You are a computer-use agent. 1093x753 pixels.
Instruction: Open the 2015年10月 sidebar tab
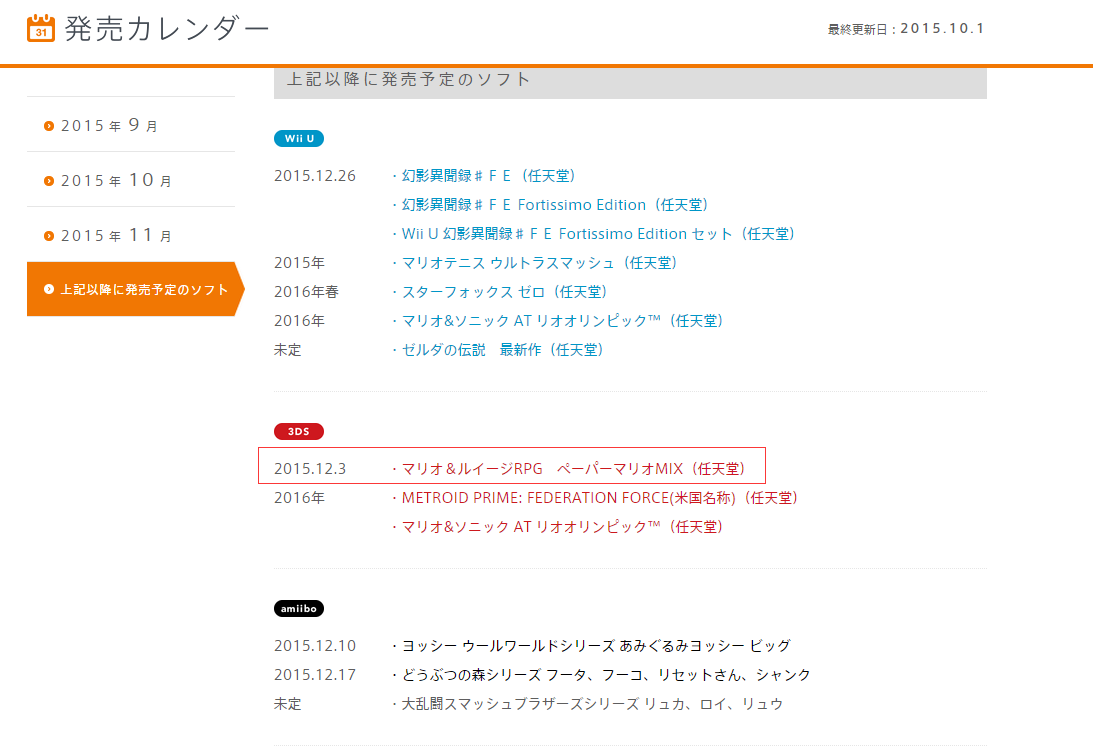(x=131, y=179)
